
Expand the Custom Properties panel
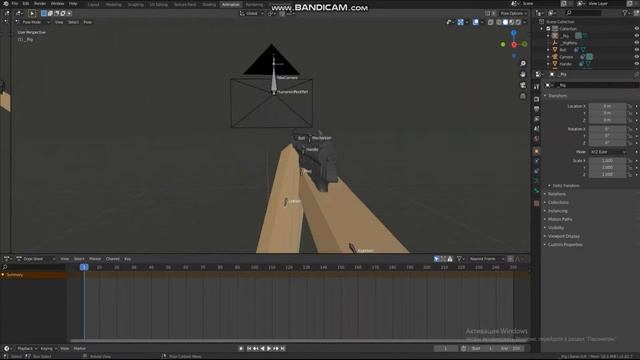(x=564, y=244)
